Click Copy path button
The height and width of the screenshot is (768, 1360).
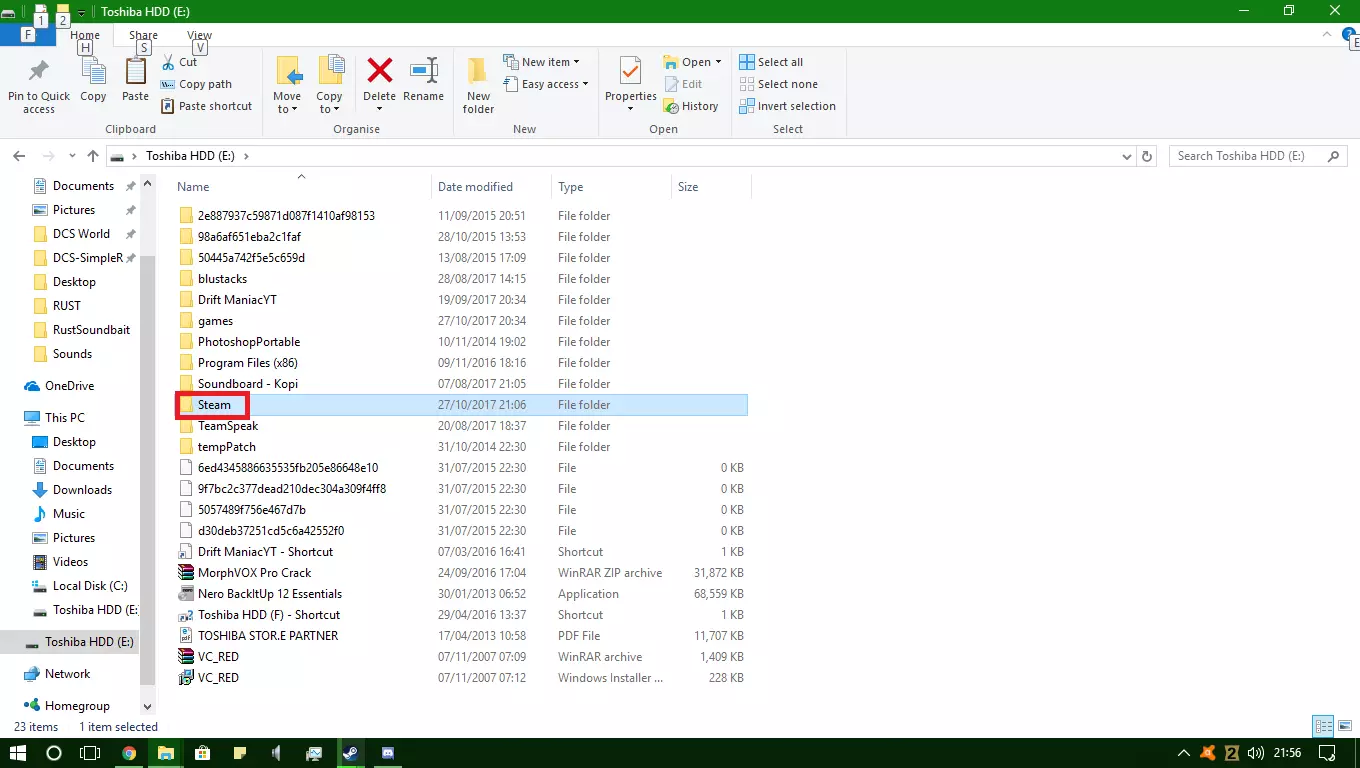click(205, 84)
